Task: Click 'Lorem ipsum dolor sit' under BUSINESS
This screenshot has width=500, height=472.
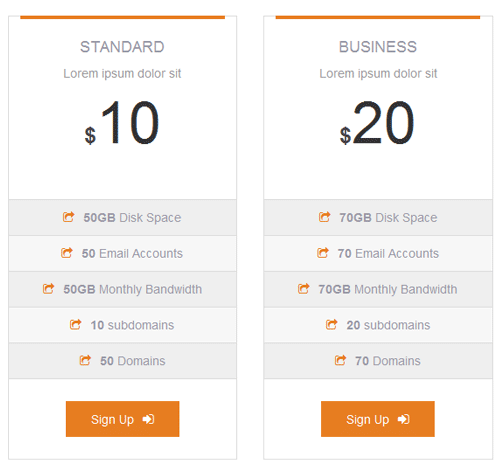Action: (x=378, y=74)
